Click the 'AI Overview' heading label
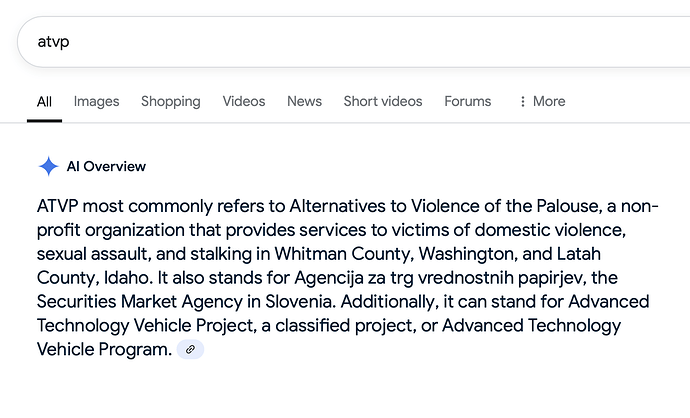 click(x=106, y=166)
